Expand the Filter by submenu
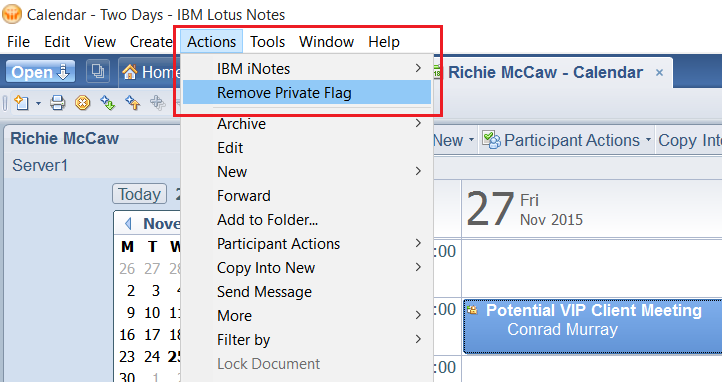722x382 pixels. (x=418, y=339)
